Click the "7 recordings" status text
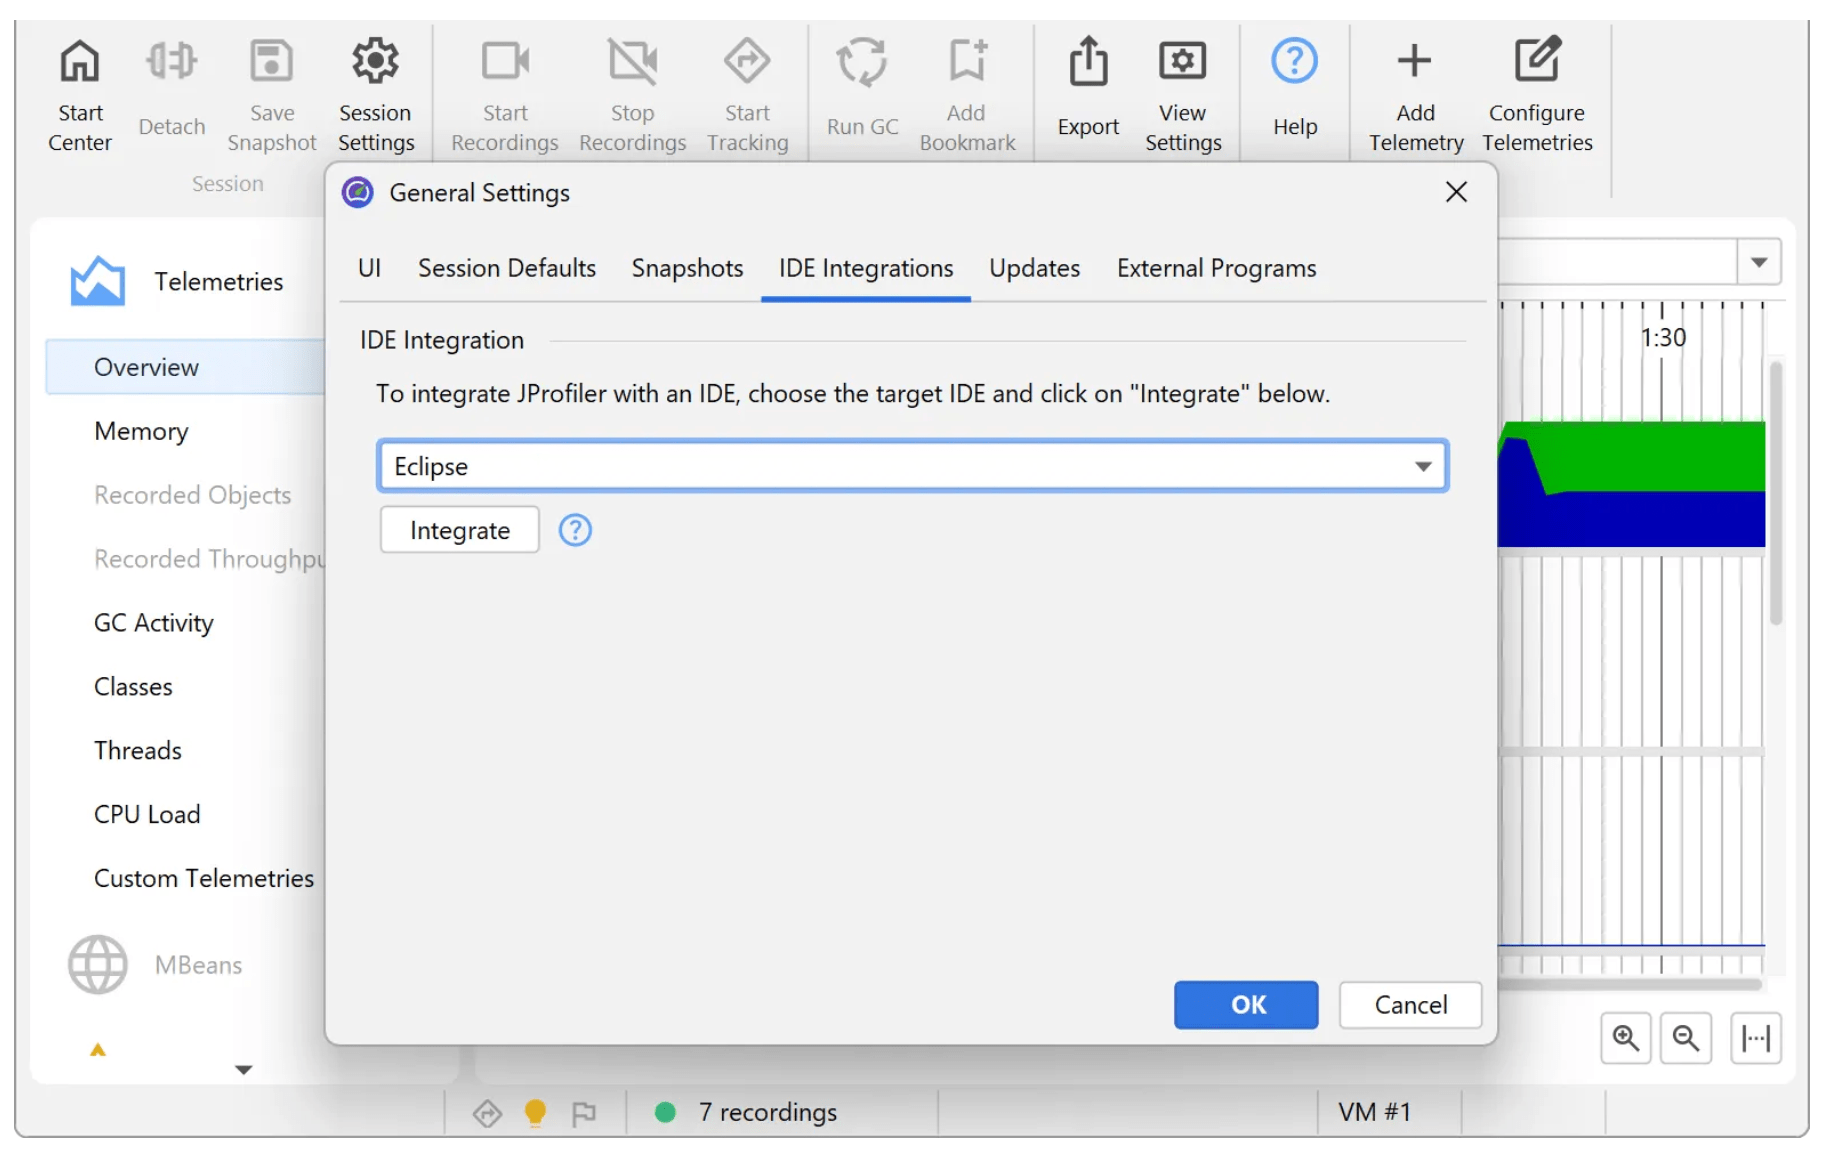Screen dimensions: 1826x1156 (768, 1112)
